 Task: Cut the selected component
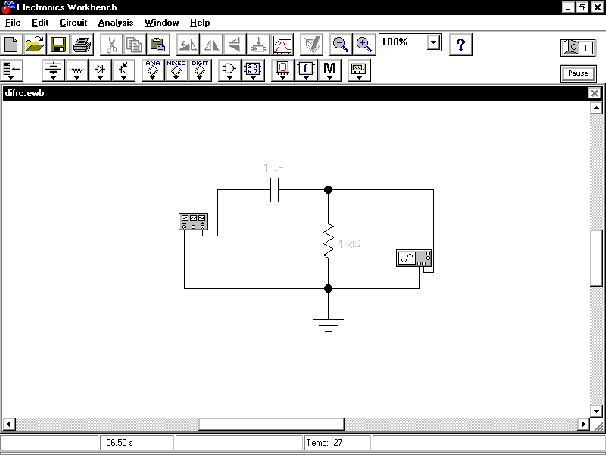[111, 44]
